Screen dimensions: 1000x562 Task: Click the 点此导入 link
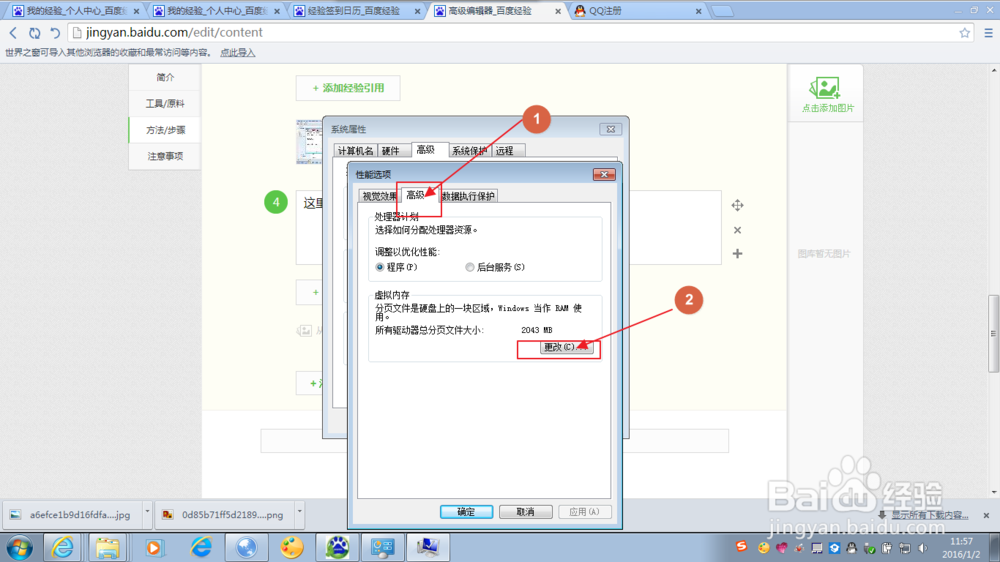[238, 53]
